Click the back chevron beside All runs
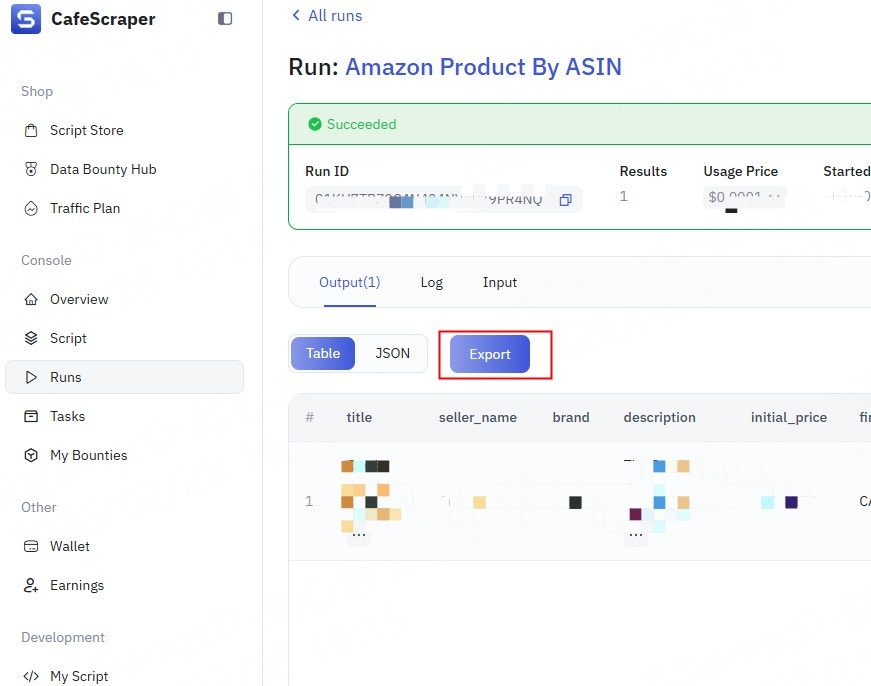 point(296,16)
